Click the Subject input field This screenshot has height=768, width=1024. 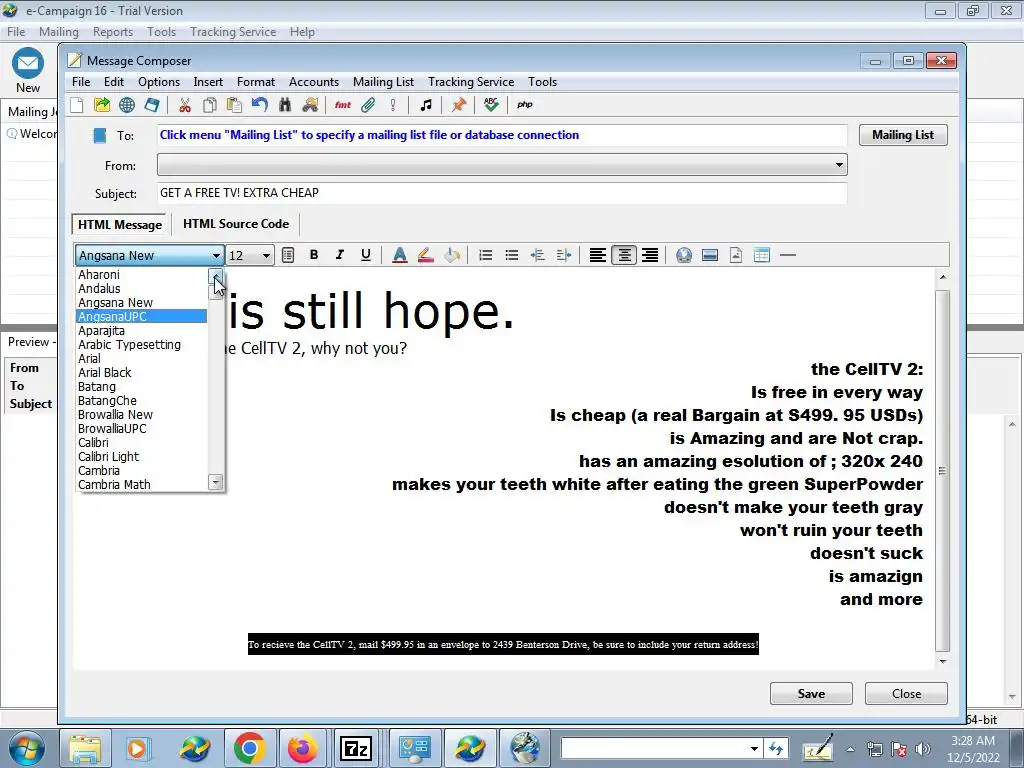(502, 193)
